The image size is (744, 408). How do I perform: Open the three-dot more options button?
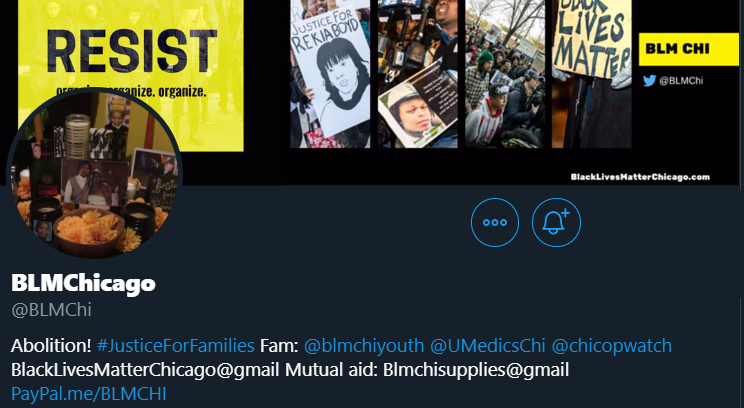tap(495, 223)
